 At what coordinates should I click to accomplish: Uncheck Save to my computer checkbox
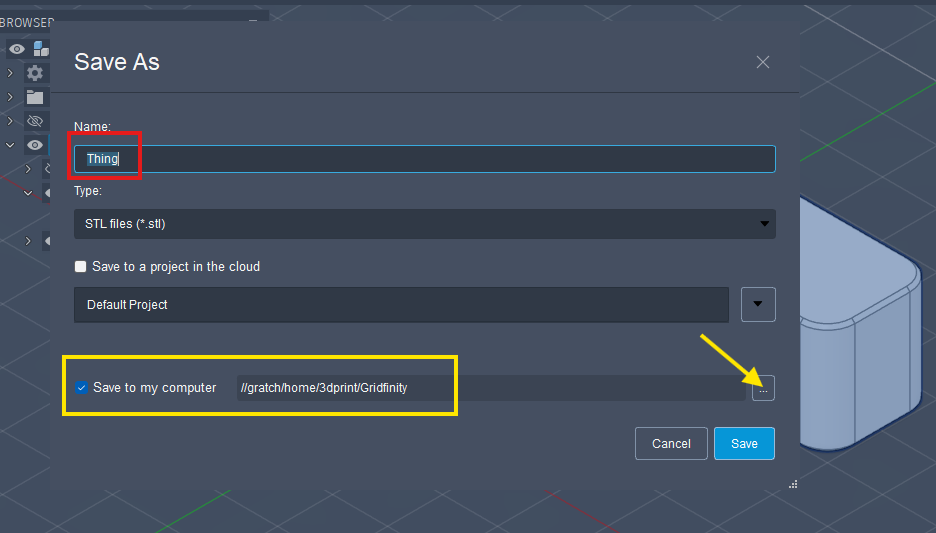(x=81, y=388)
